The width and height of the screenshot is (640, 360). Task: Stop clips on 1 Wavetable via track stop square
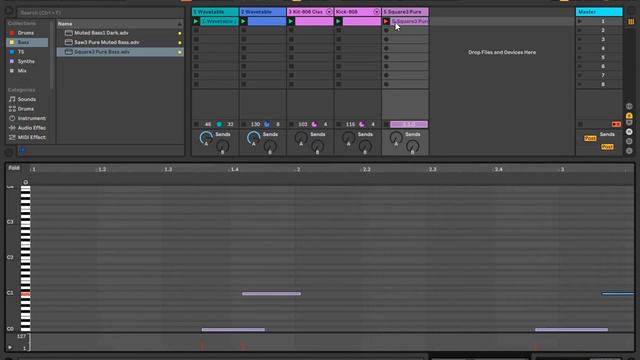point(196,124)
